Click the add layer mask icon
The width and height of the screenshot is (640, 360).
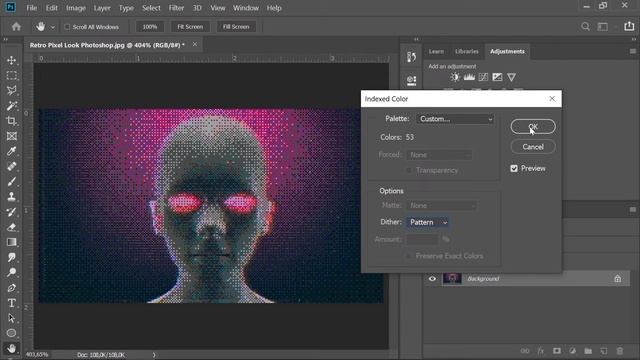[x=557, y=351]
